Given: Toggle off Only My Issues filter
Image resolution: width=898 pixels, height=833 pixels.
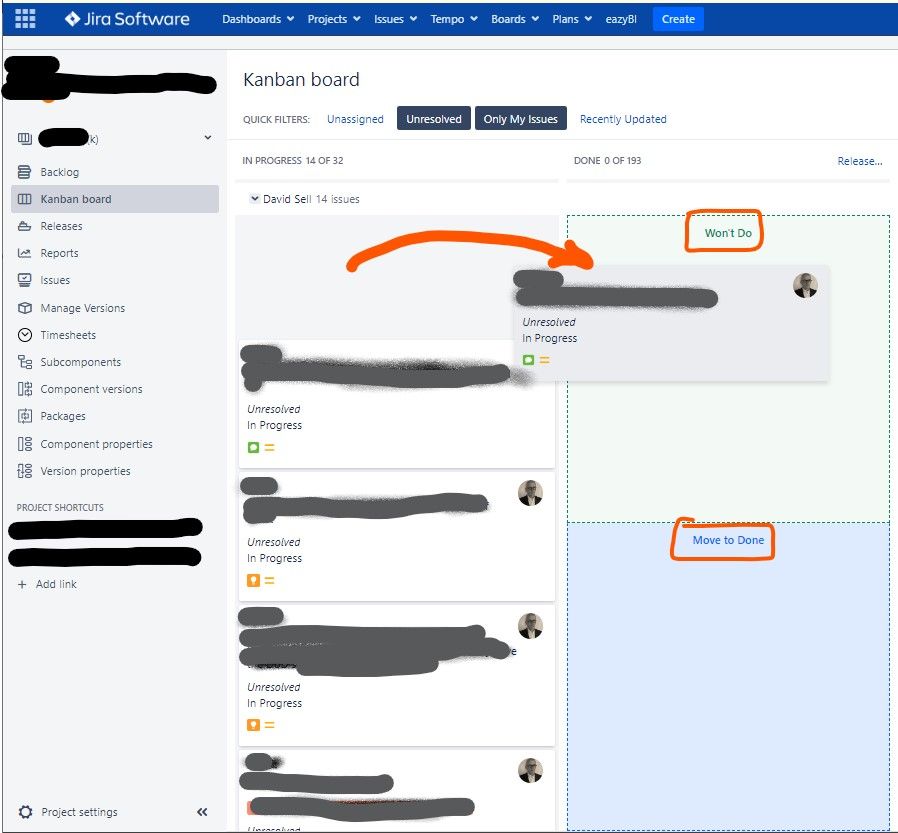Looking at the screenshot, I should [520, 119].
